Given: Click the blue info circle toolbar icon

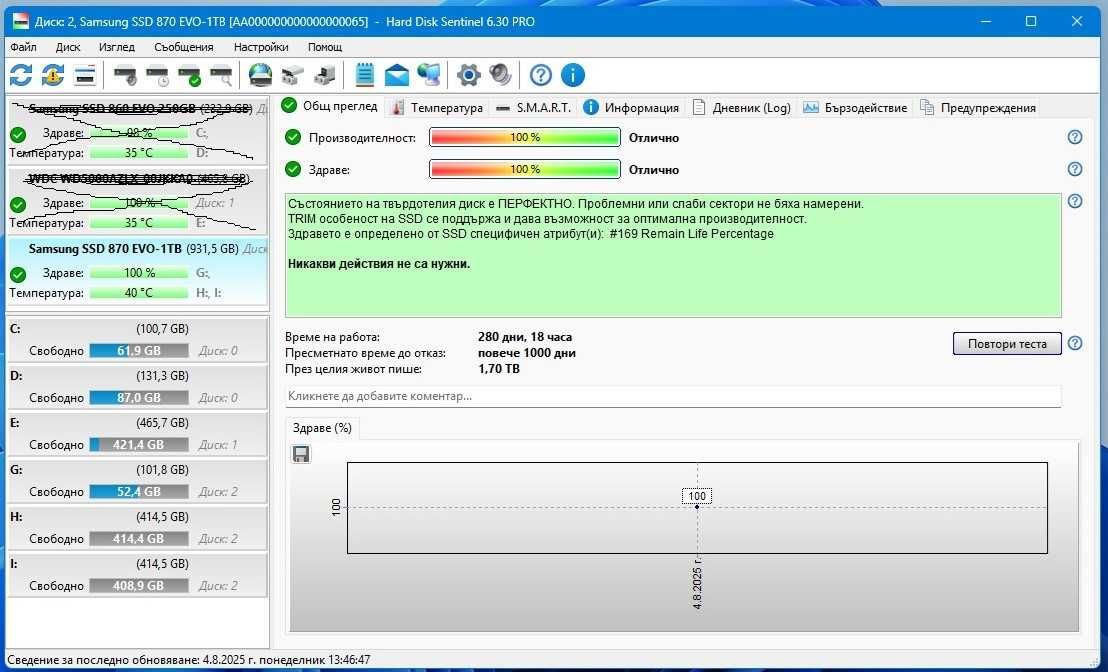Looking at the screenshot, I should [572, 75].
